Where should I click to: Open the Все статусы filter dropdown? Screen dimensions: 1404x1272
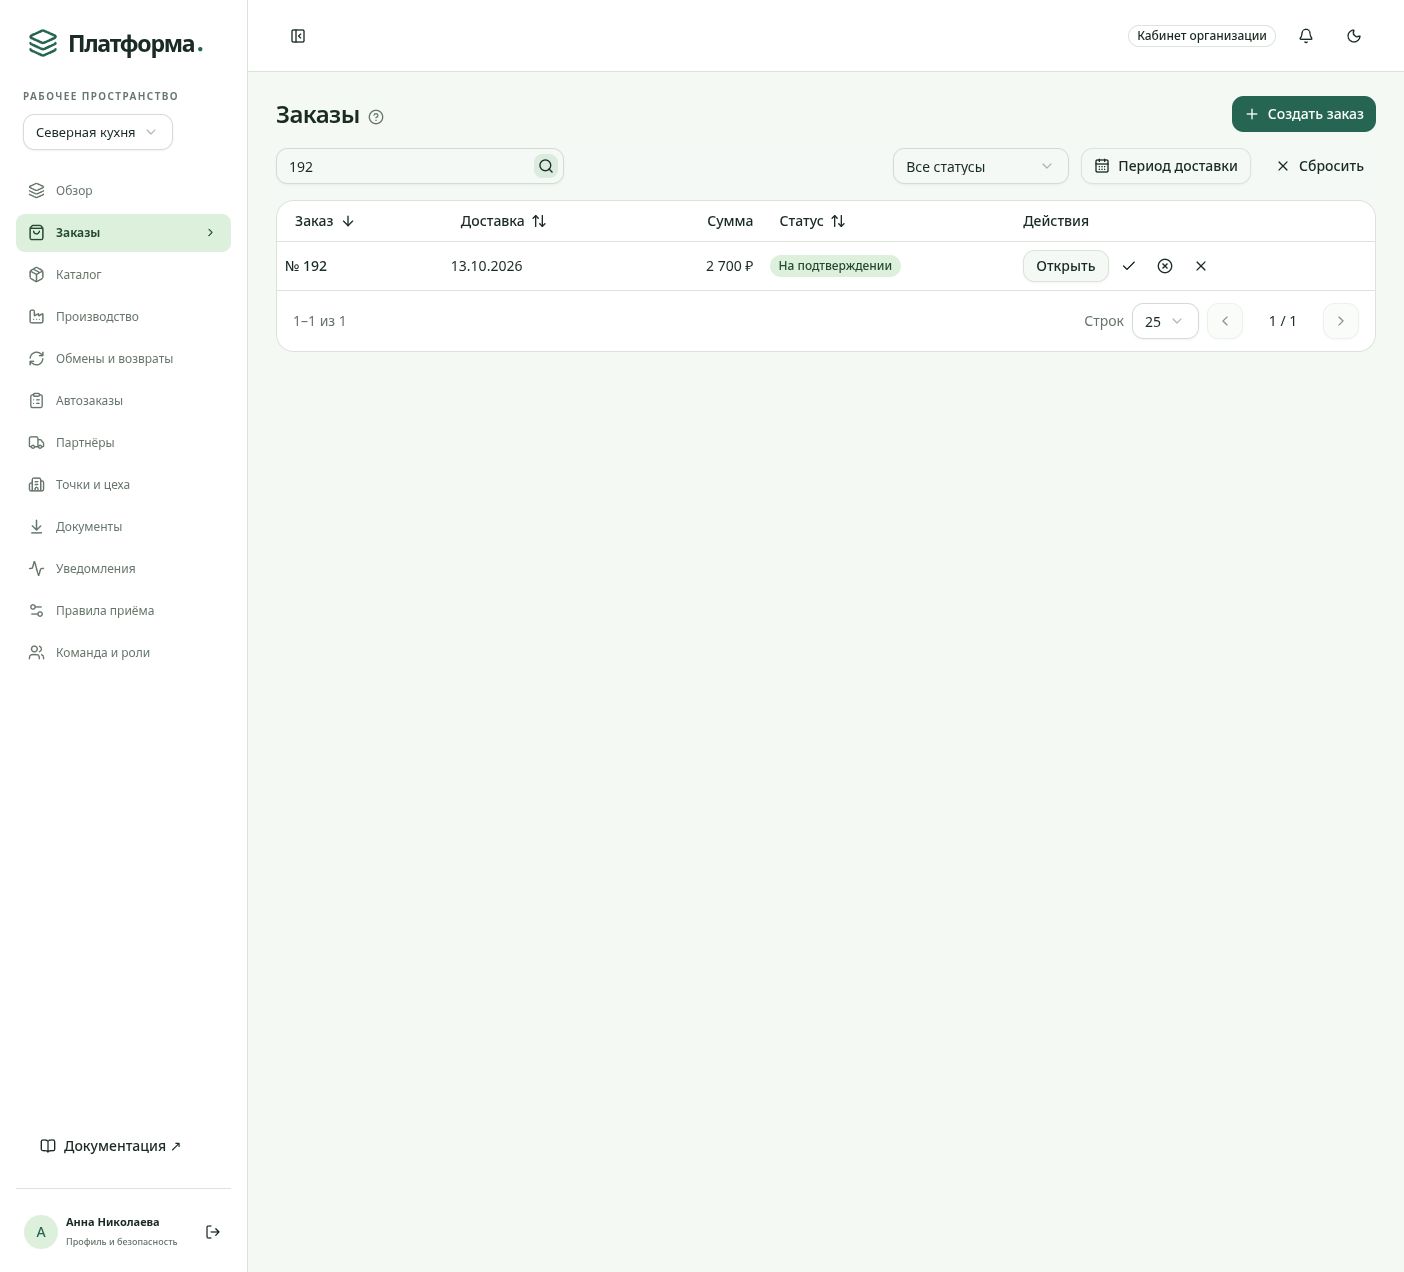(x=980, y=166)
